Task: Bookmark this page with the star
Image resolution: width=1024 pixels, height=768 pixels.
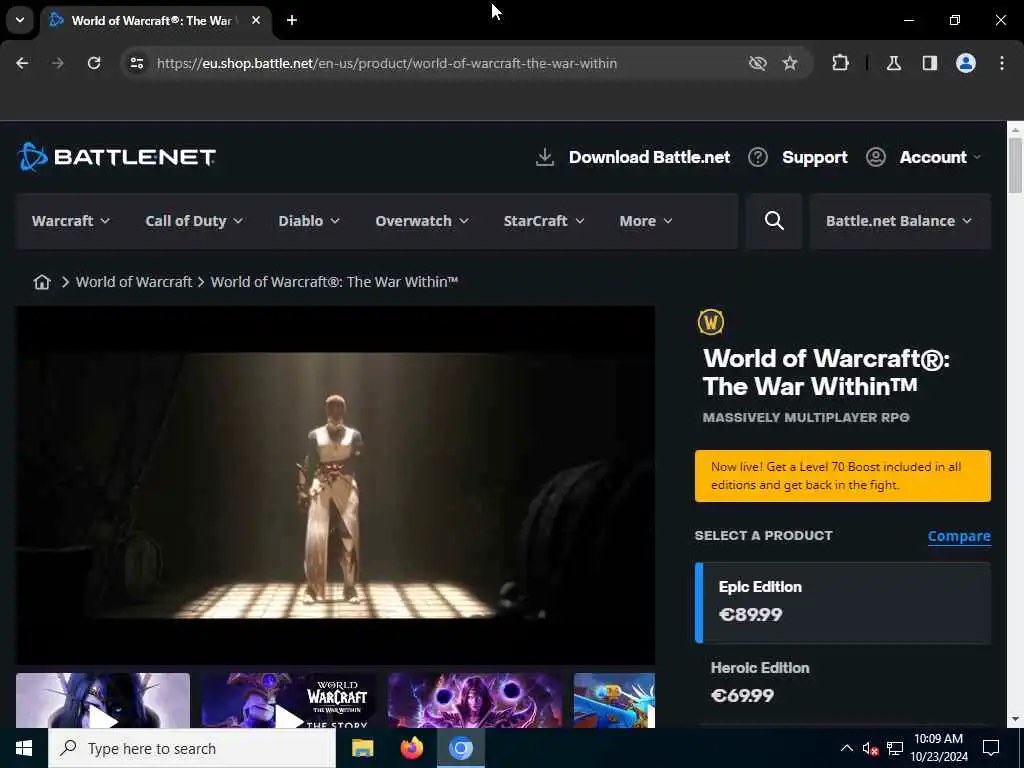Action: point(790,63)
